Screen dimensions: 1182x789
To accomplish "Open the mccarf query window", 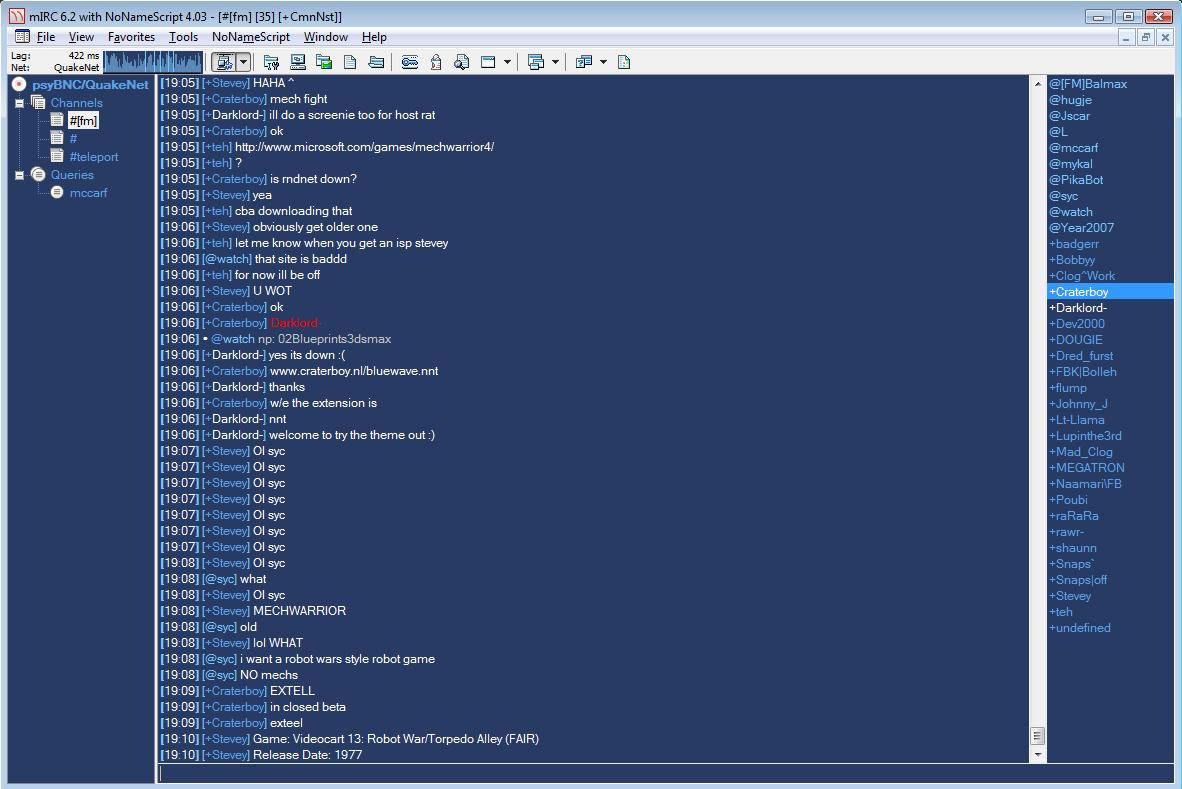I will pos(88,193).
